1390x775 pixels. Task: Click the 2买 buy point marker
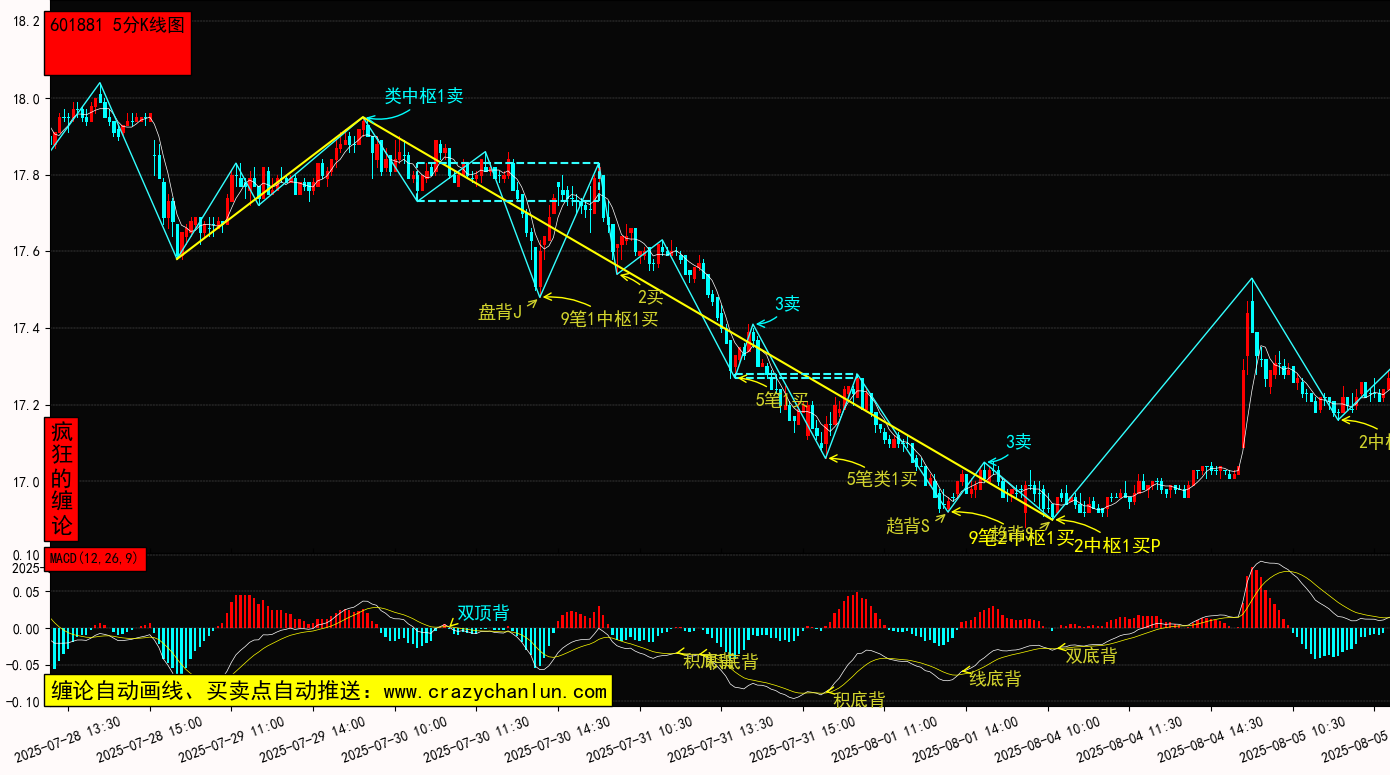[651, 296]
